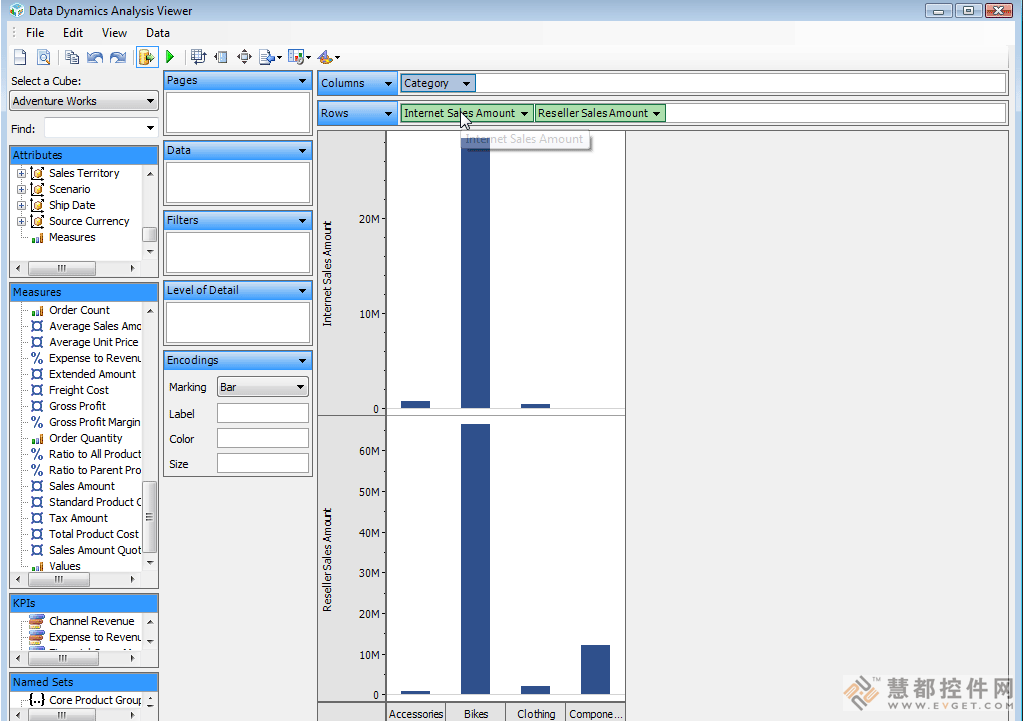Click the fit-width toolbar icon
1023x721 pixels.
221,57
